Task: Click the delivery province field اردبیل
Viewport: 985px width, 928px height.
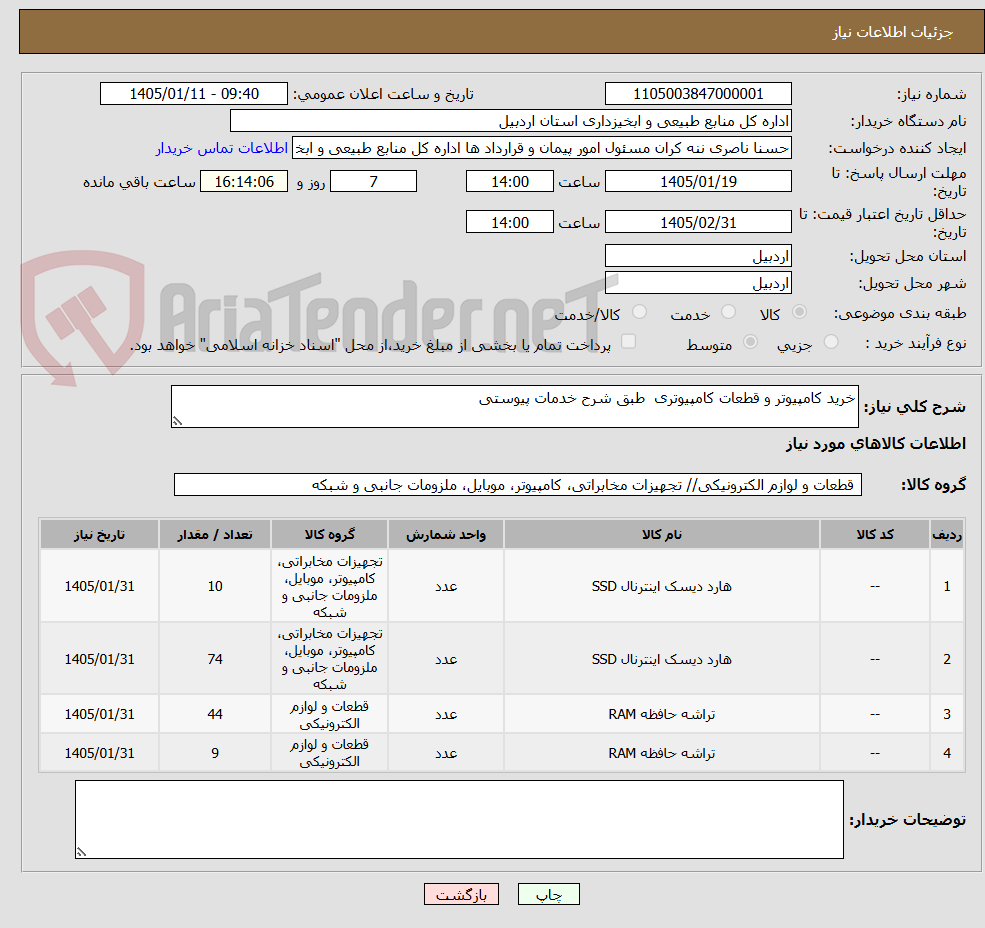Action: pyautogui.click(x=698, y=256)
